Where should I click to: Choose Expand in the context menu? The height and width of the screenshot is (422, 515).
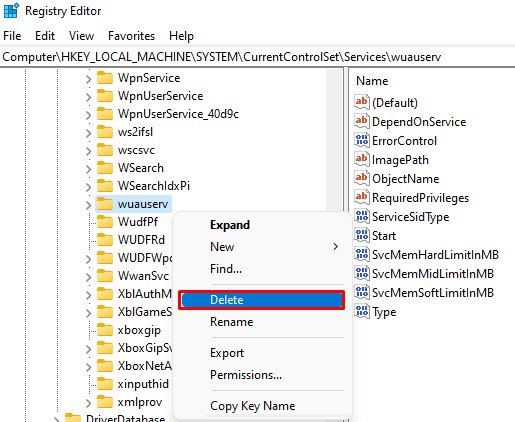pos(230,225)
